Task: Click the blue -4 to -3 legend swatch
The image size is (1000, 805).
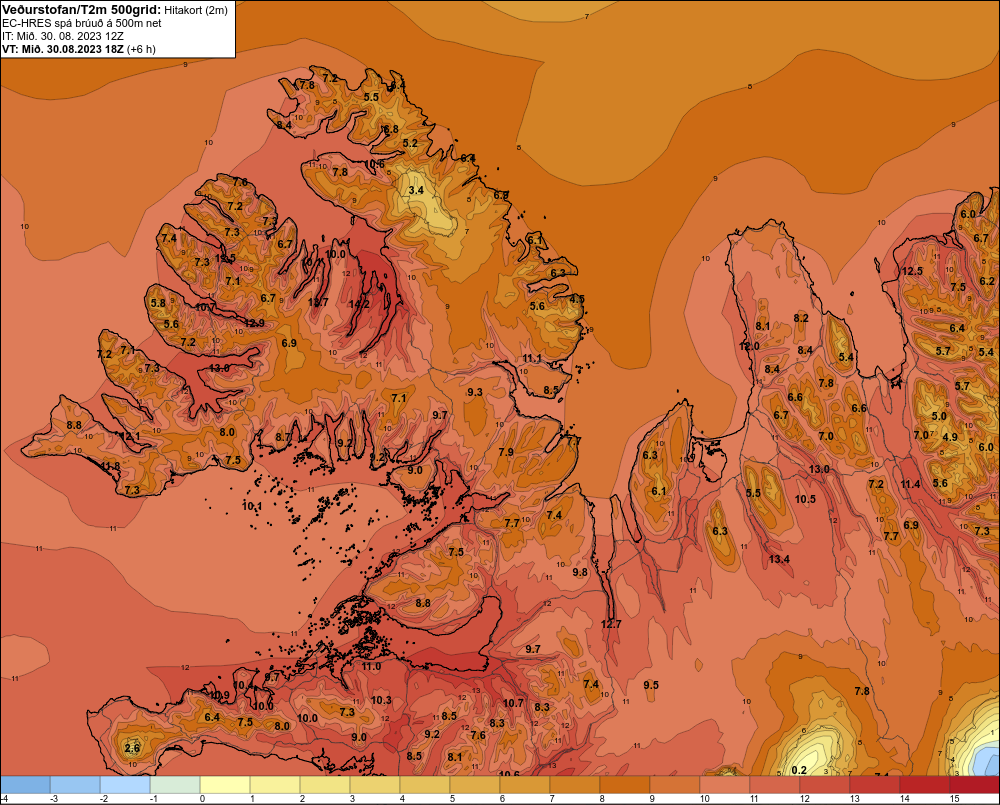Action: [26, 785]
